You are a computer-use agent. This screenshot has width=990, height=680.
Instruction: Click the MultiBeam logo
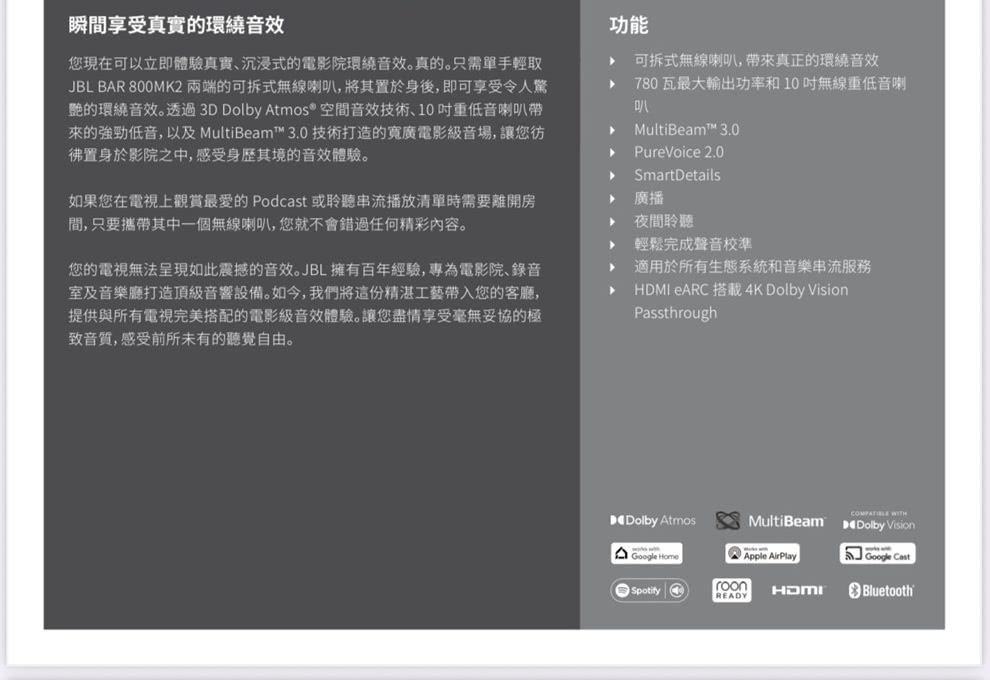pos(770,521)
